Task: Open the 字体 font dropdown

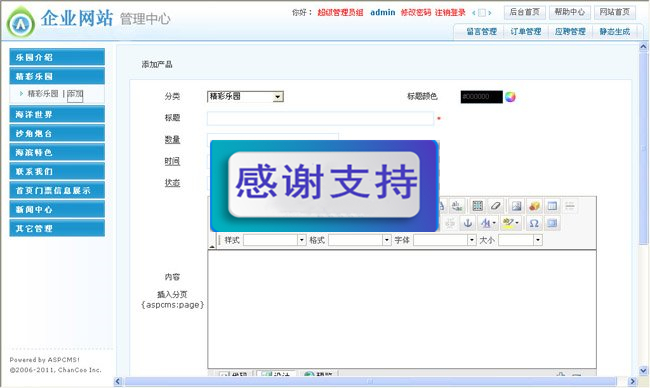Action: (444, 240)
